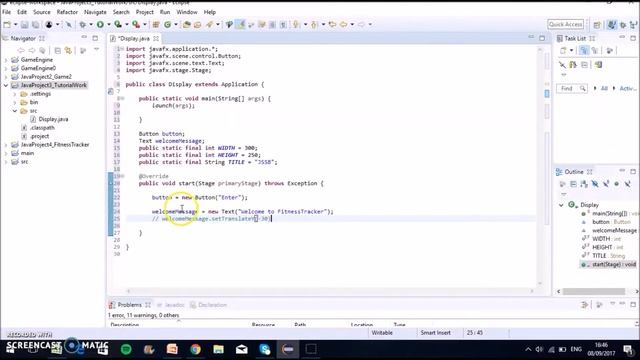The width and height of the screenshot is (640, 360).
Task: Expand the GameEngine project node
Action: coord(6,60)
